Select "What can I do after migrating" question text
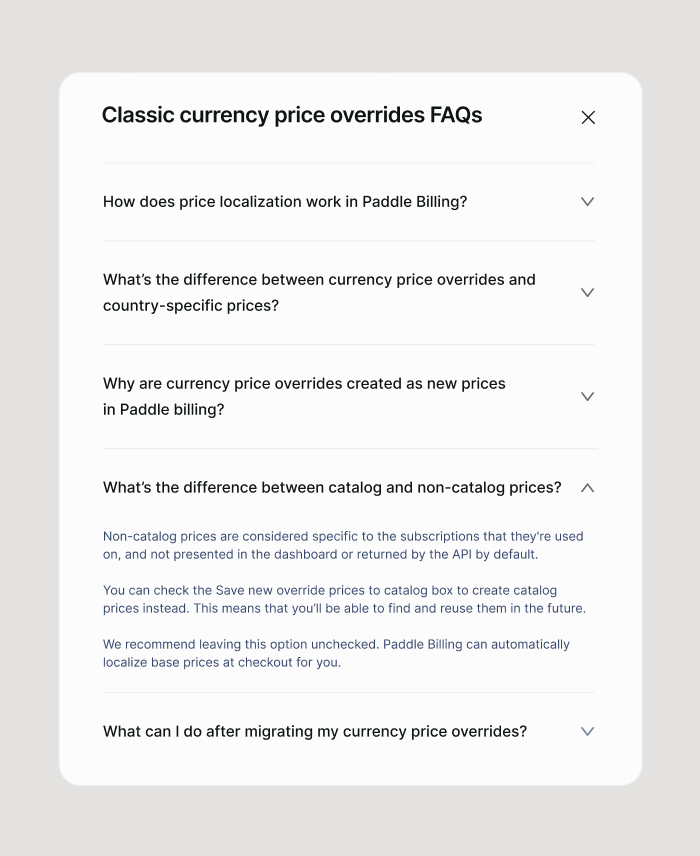700x856 pixels. tap(314, 732)
